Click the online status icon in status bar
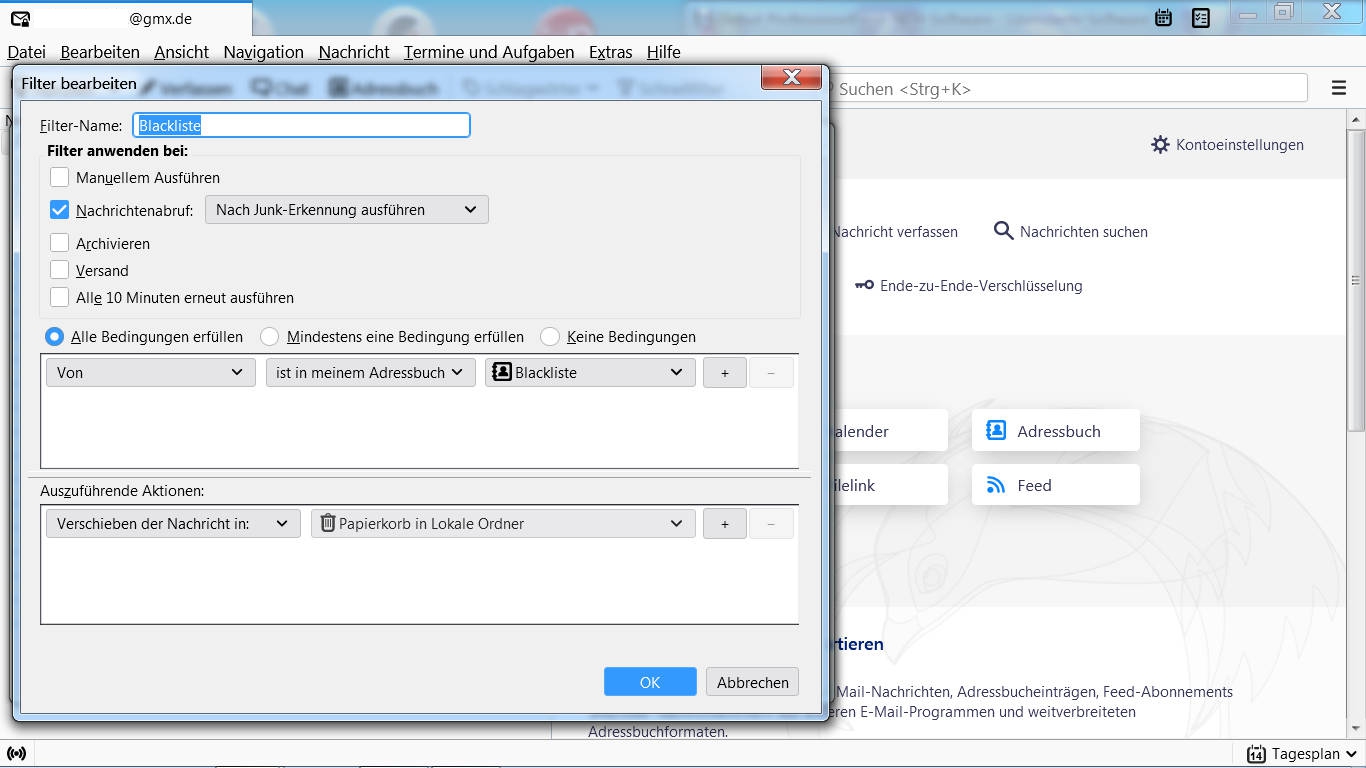The image size is (1366, 768). pos(16,753)
